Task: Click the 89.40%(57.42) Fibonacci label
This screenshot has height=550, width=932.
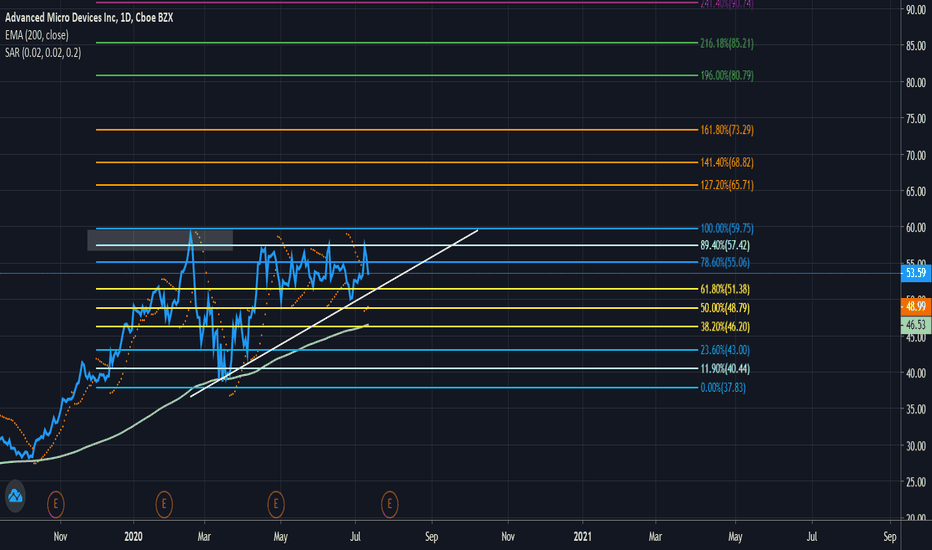Action: [725, 245]
